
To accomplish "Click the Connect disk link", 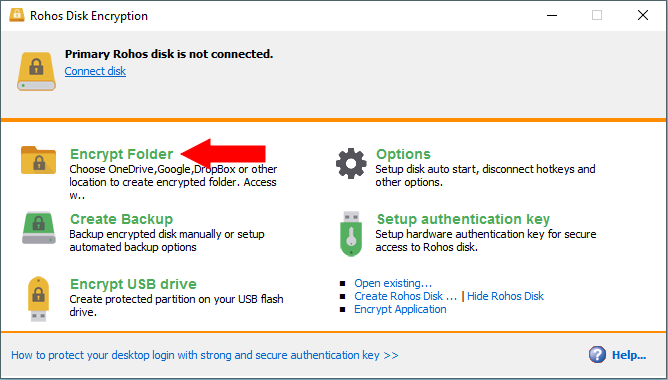I will point(95,71).
